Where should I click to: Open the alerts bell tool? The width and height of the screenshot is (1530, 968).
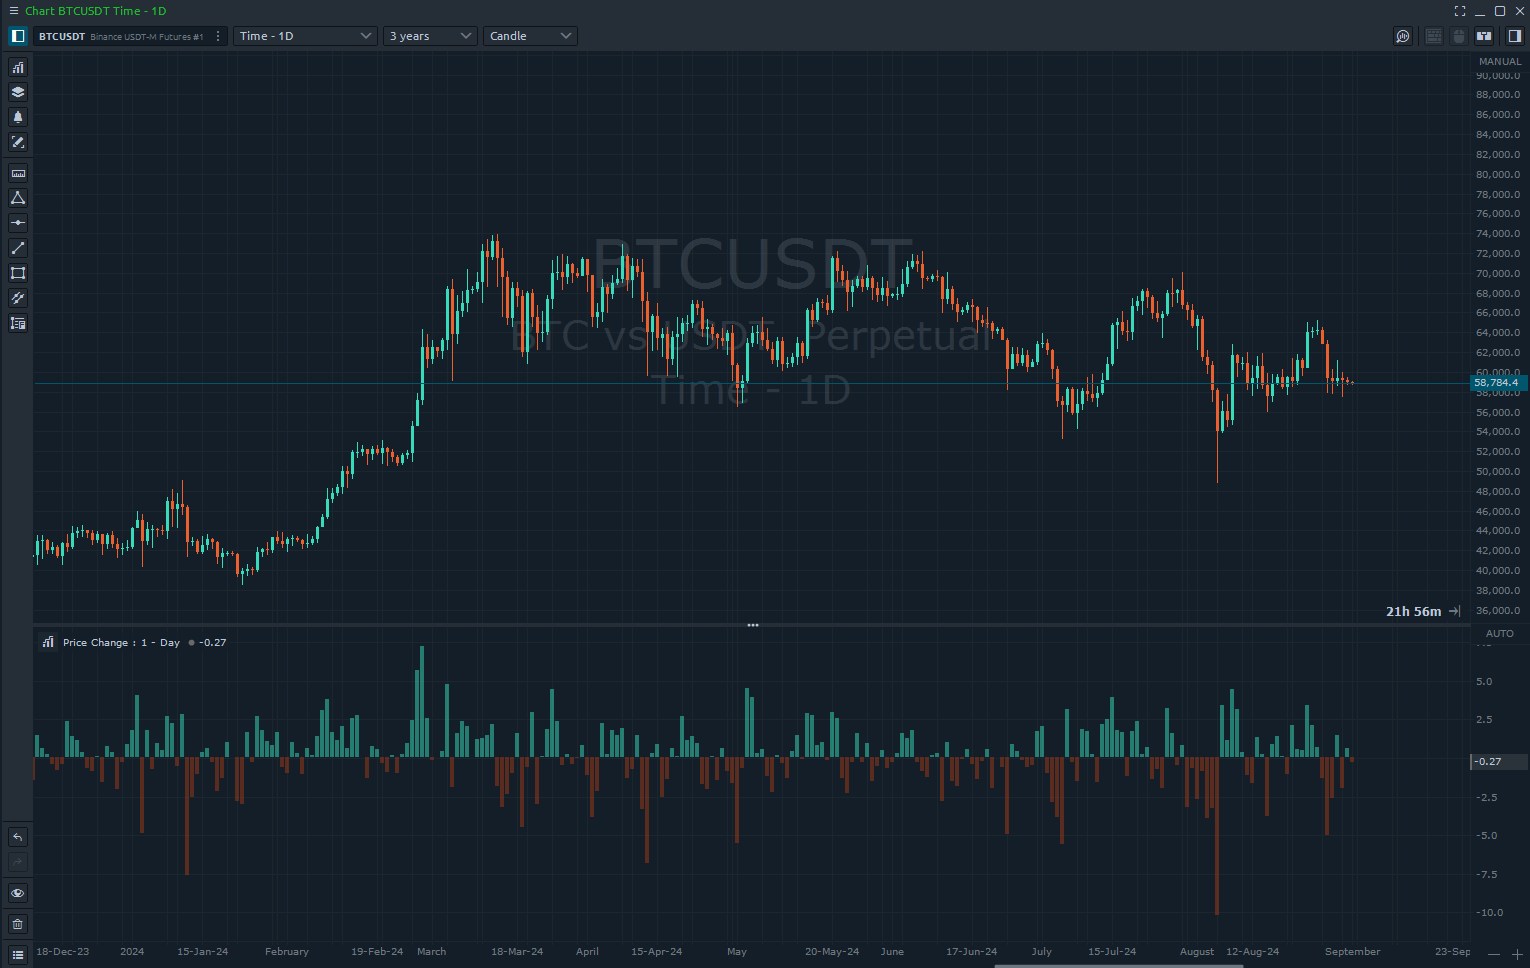(18, 117)
